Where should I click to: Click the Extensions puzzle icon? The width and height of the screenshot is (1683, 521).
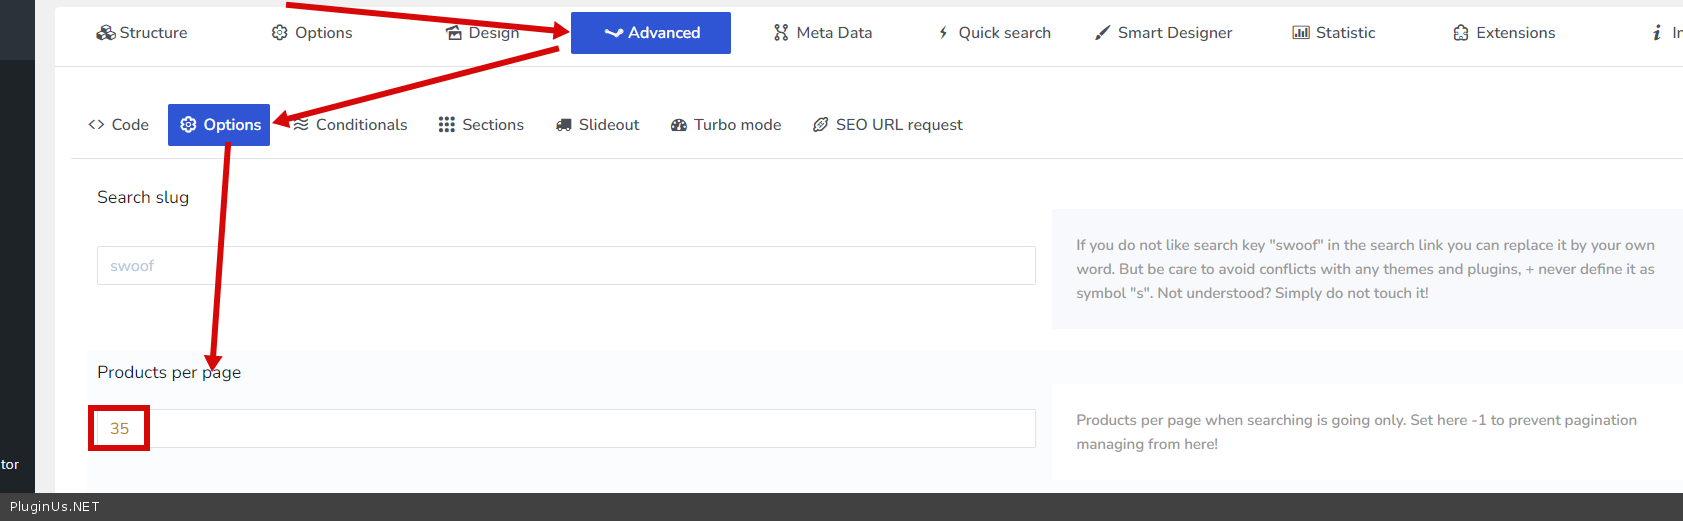(1461, 33)
